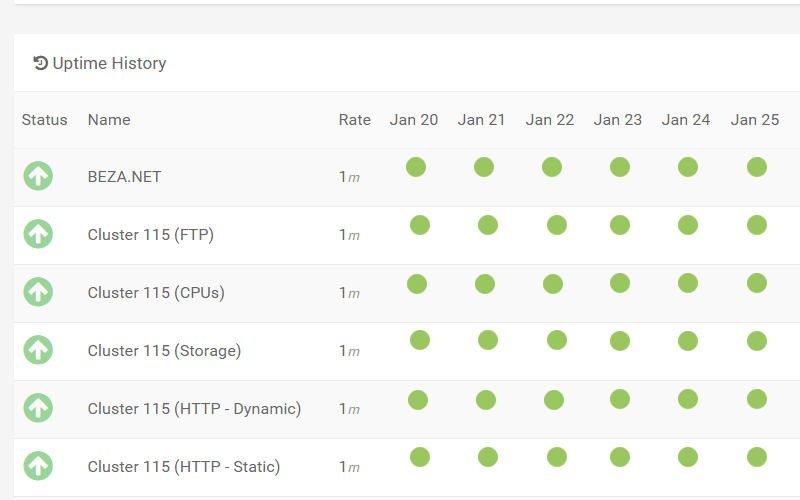
Task: Open Cluster 115 (HTTP - Static) monitor
Action: [x=184, y=467]
